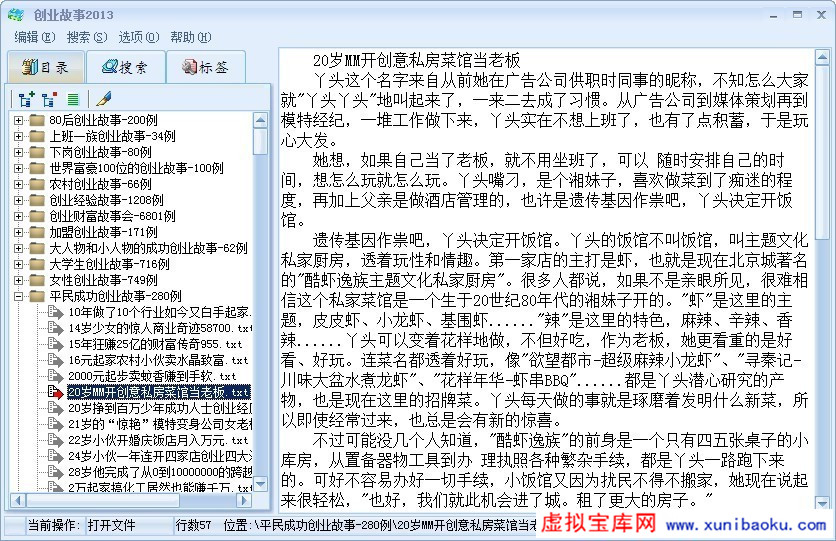Image resolution: width=836 pixels, height=541 pixels.
Task: Click the expand-all tree icon in toolbar
Action: (26, 99)
